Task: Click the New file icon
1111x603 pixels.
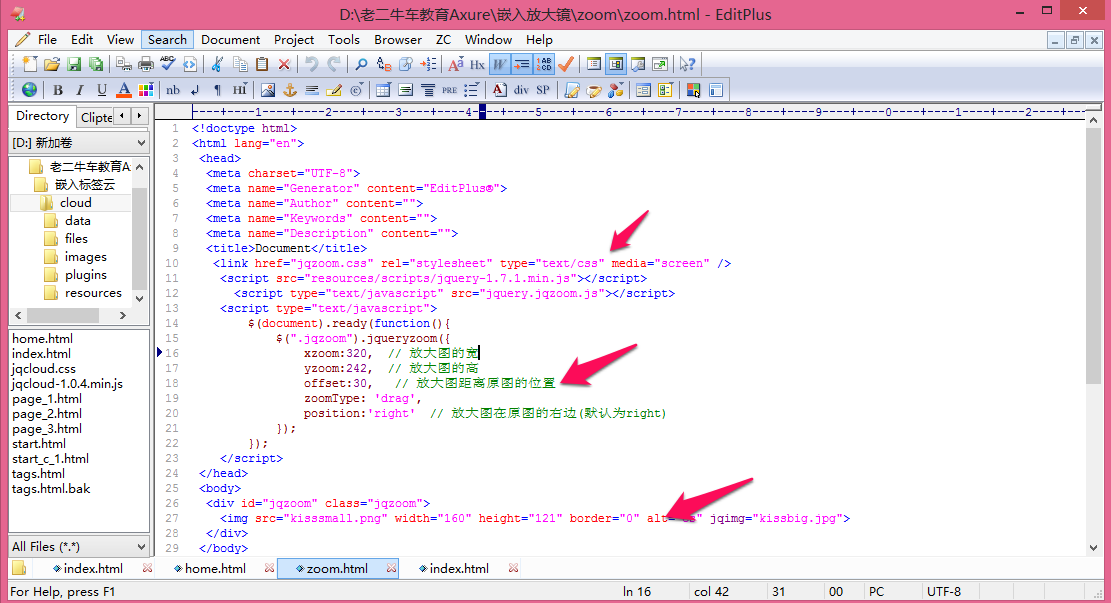Action: point(30,64)
